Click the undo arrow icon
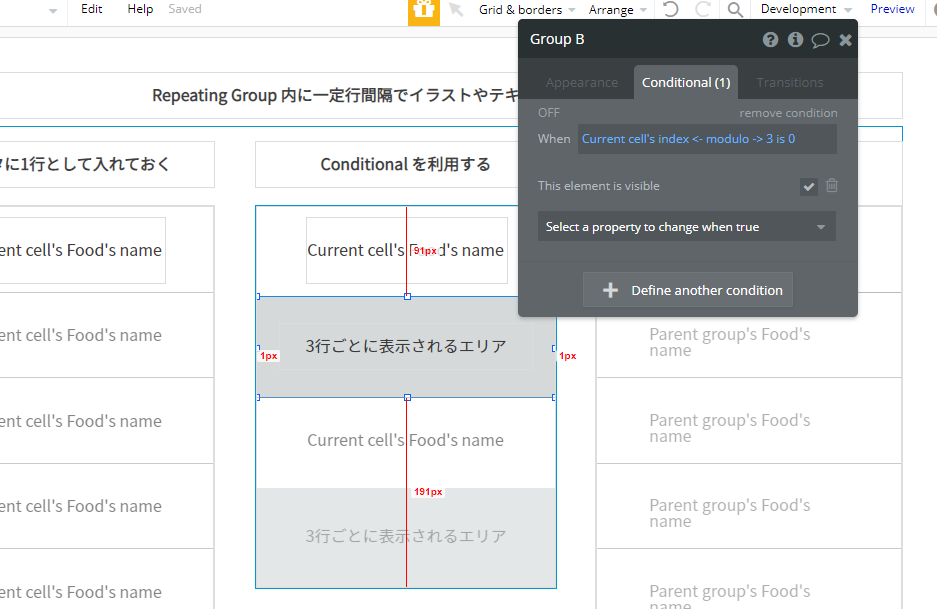Screen dimensions: 937x609 [x=670, y=9]
